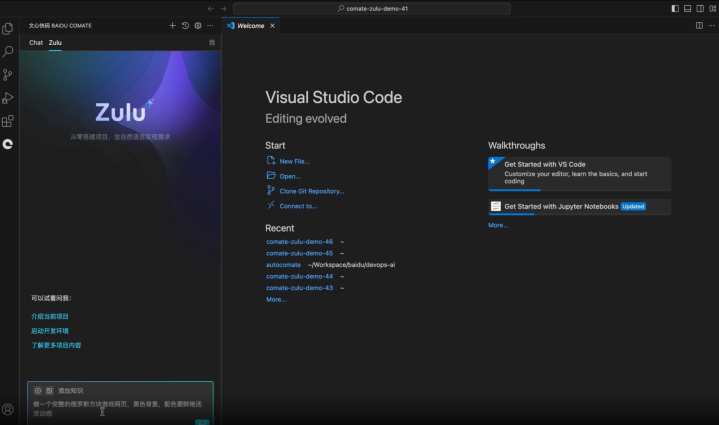
Task: Open recent comate-zulu-demo-46
Action: (299, 242)
